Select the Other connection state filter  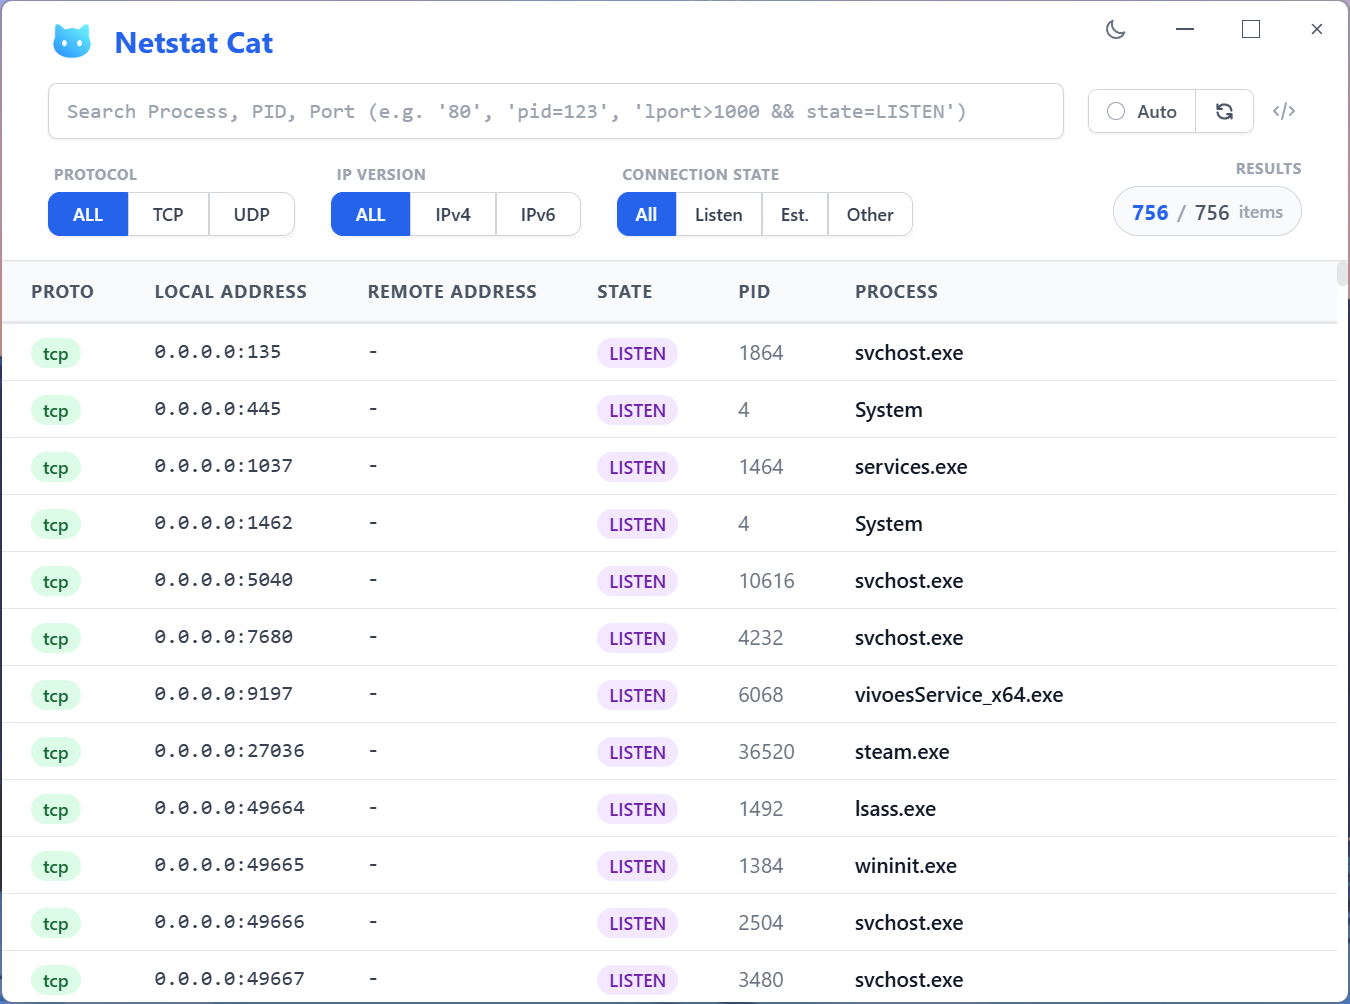pos(869,214)
